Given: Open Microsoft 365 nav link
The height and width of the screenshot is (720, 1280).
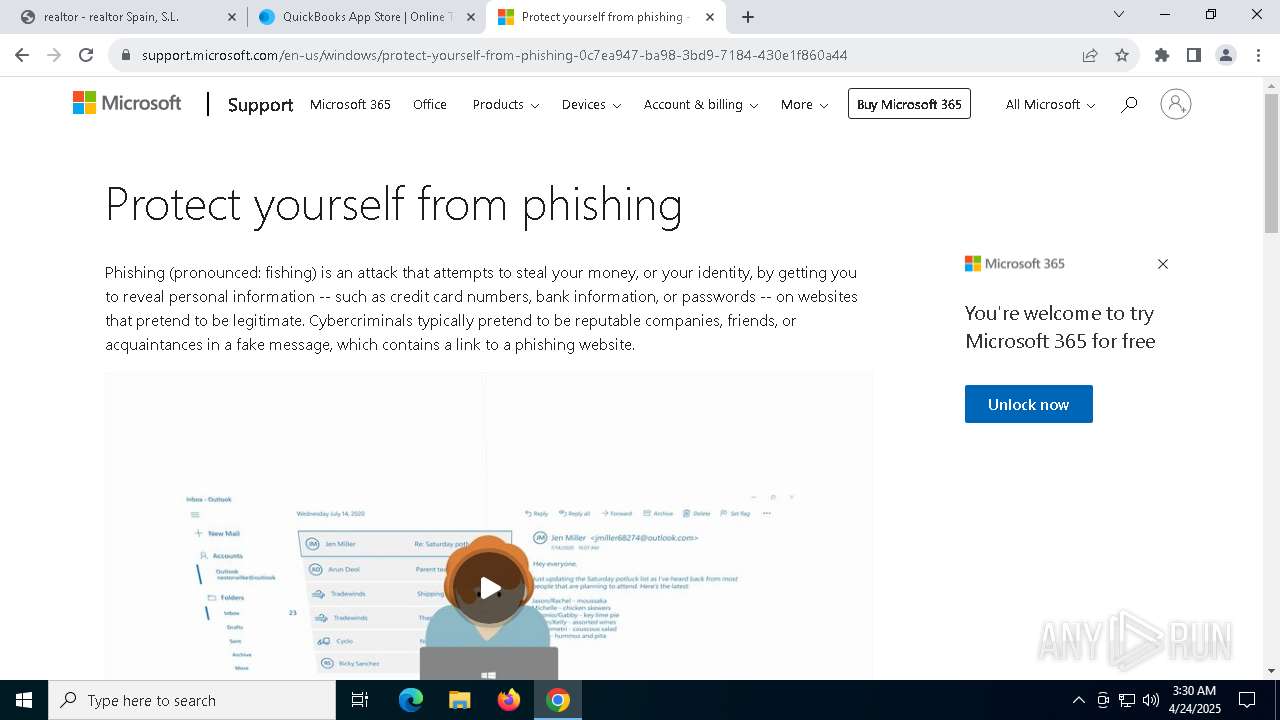Looking at the screenshot, I should coord(350,104).
